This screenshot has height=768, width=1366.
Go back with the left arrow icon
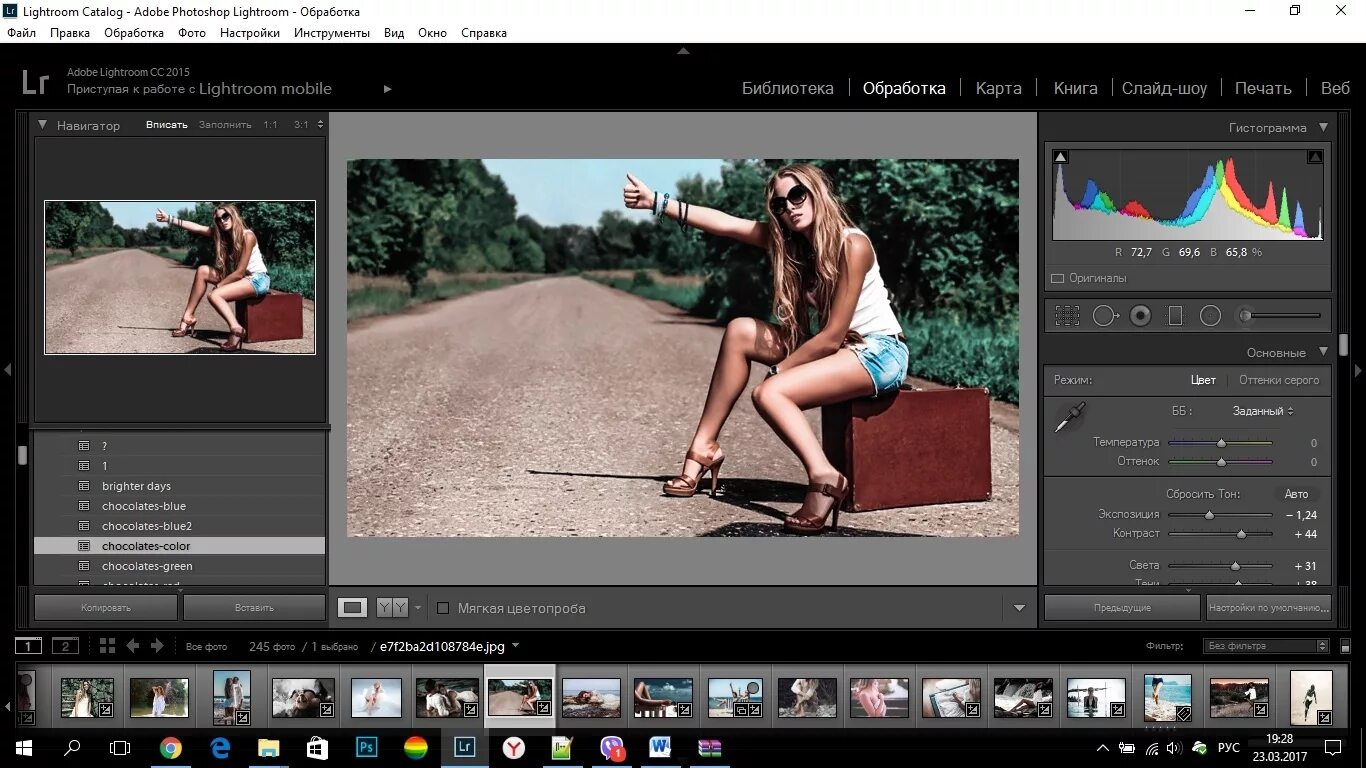tap(133, 646)
